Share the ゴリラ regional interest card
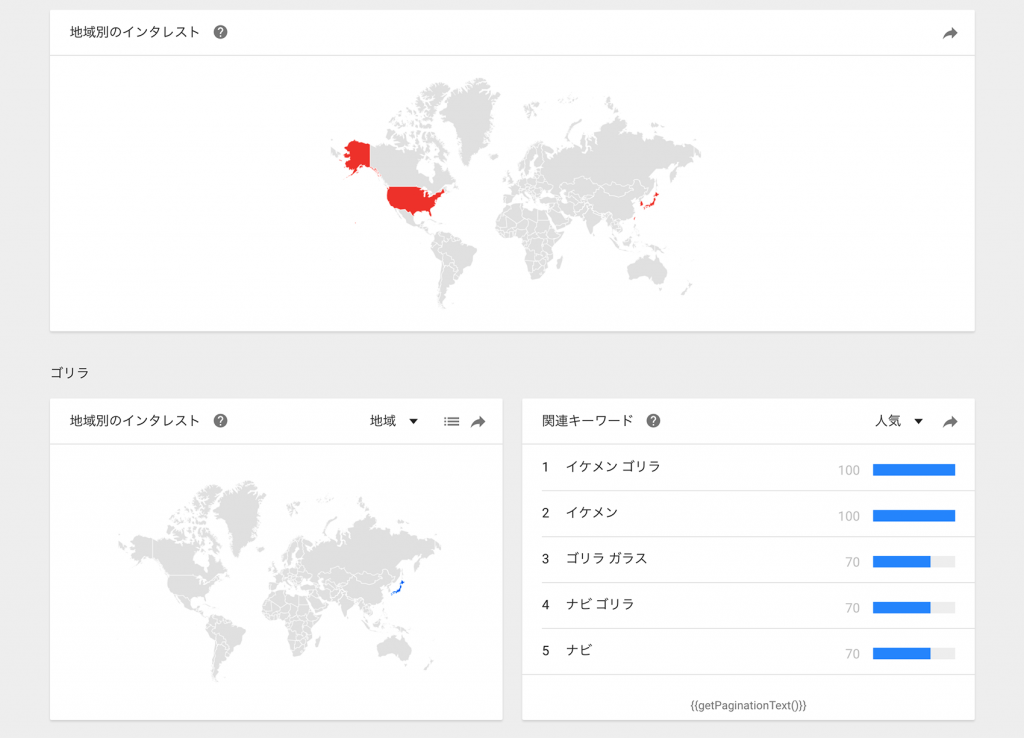This screenshot has height=738, width=1024. [478, 422]
